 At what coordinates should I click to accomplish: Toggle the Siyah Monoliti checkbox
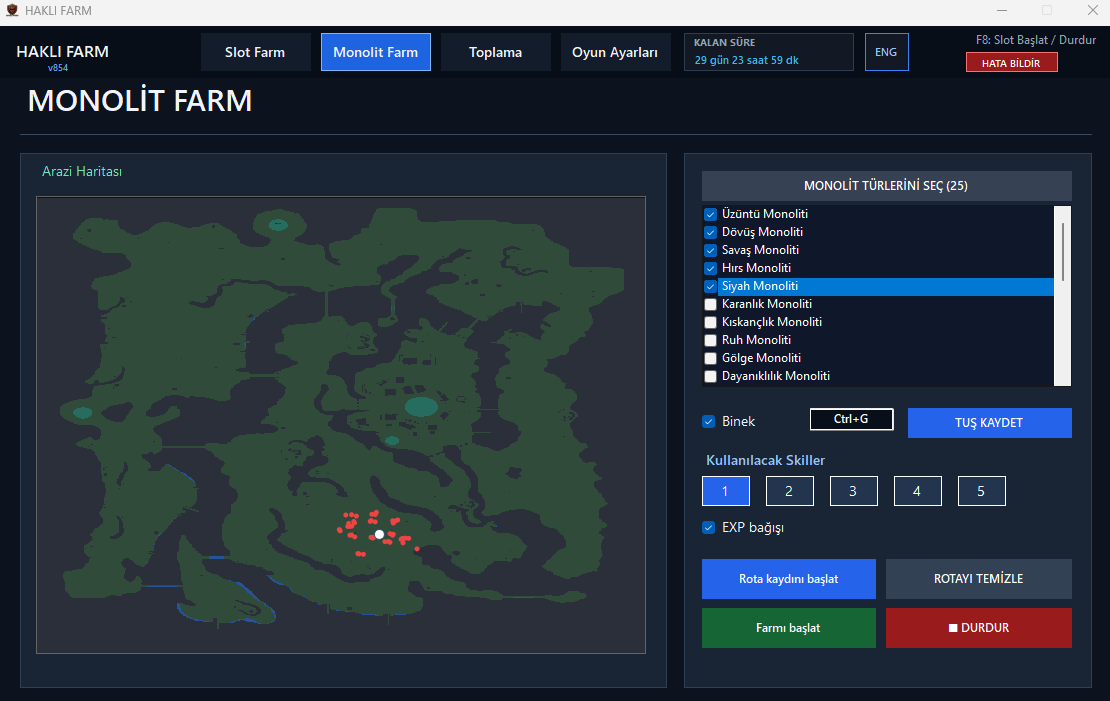click(x=710, y=287)
